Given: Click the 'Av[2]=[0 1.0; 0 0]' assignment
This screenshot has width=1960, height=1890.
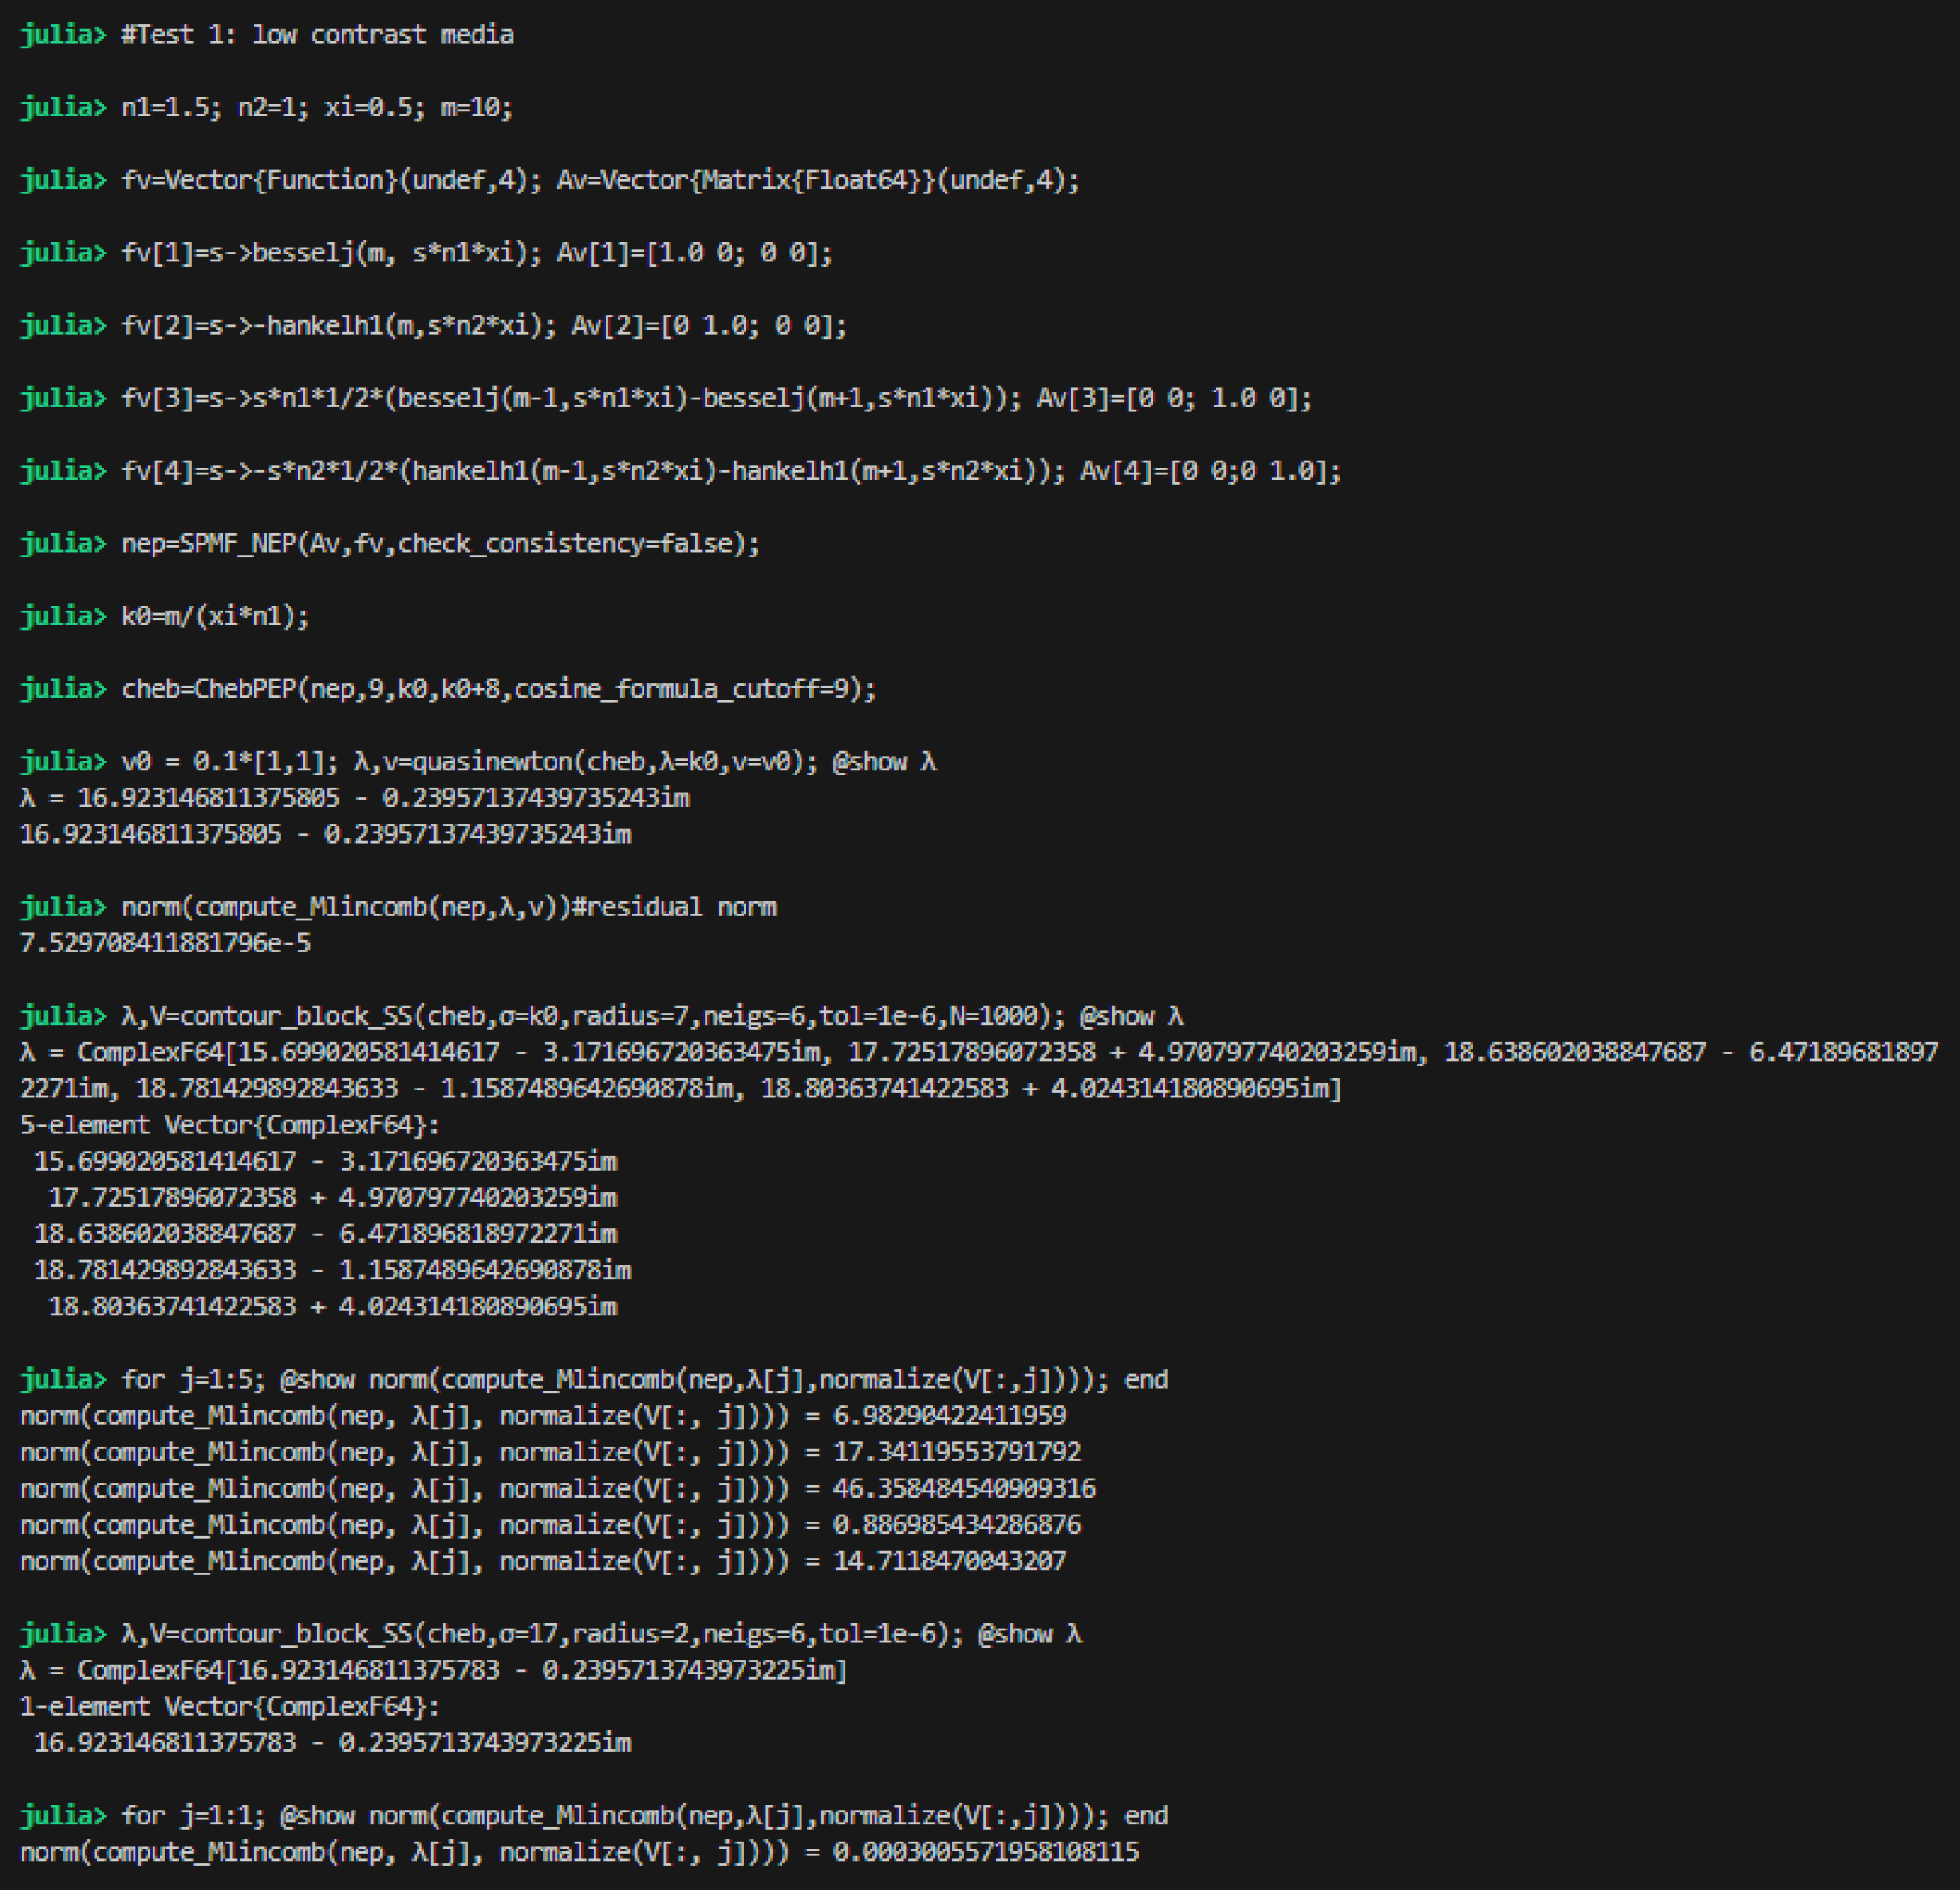Looking at the screenshot, I should 708,325.
